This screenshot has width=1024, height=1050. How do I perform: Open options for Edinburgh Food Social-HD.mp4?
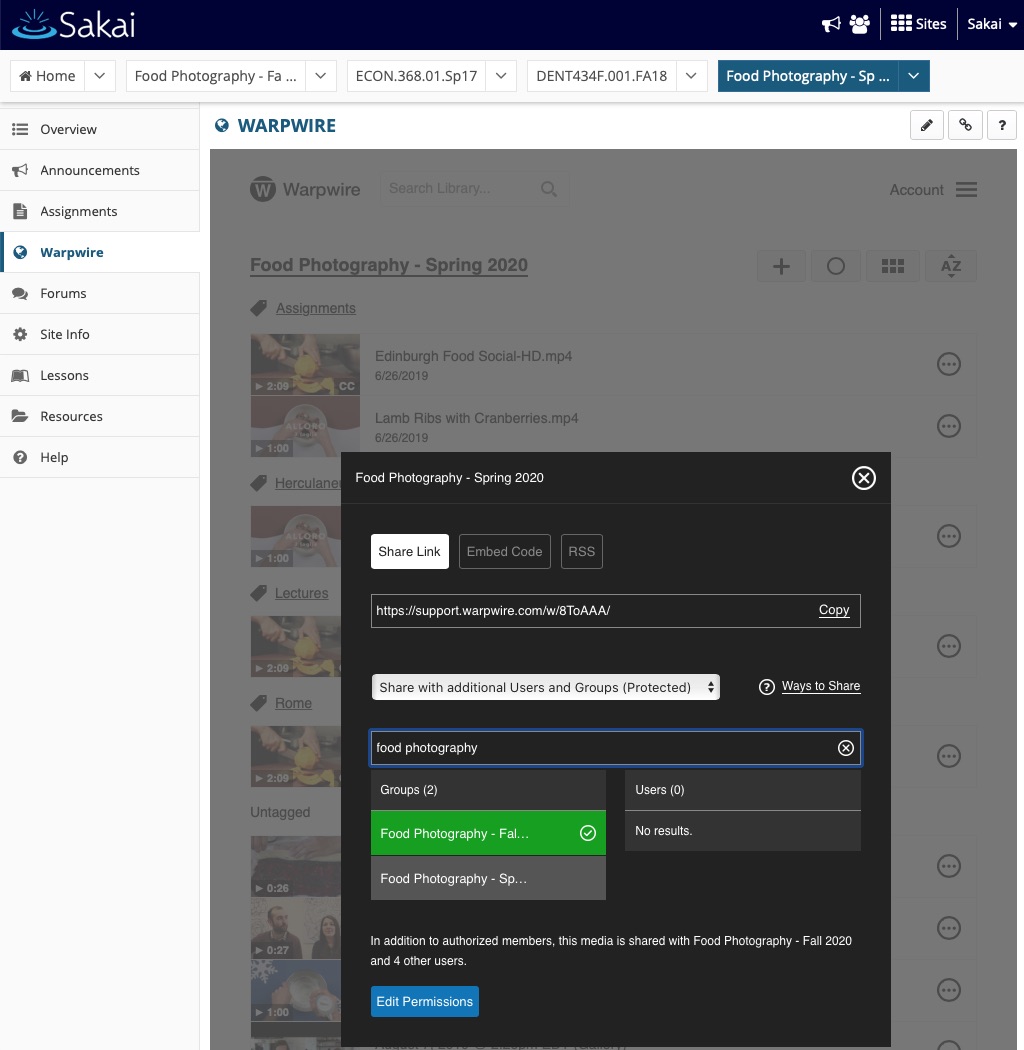click(949, 364)
